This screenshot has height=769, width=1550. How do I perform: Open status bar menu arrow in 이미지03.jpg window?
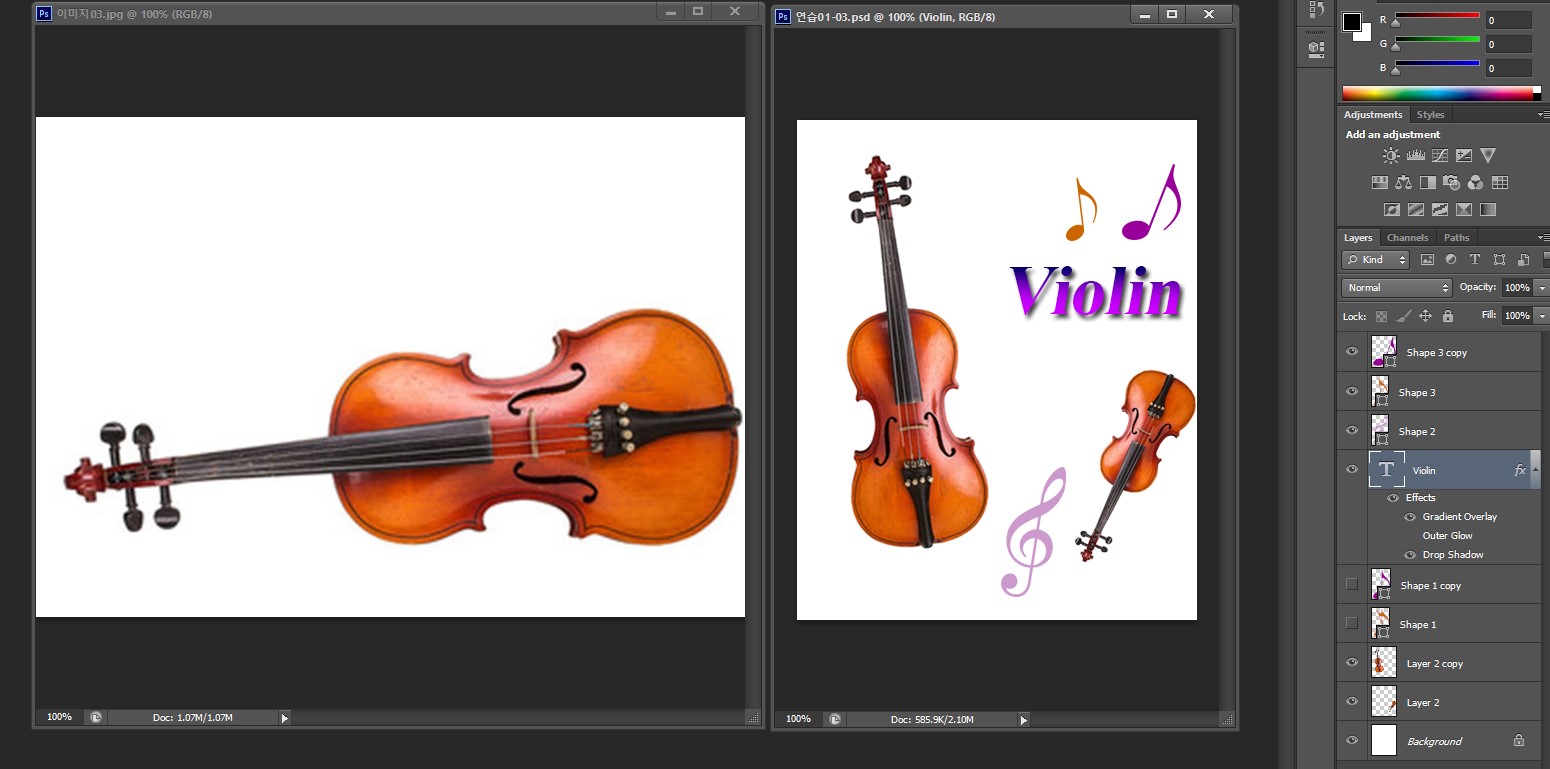pyautogui.click(x=284, y=718)
